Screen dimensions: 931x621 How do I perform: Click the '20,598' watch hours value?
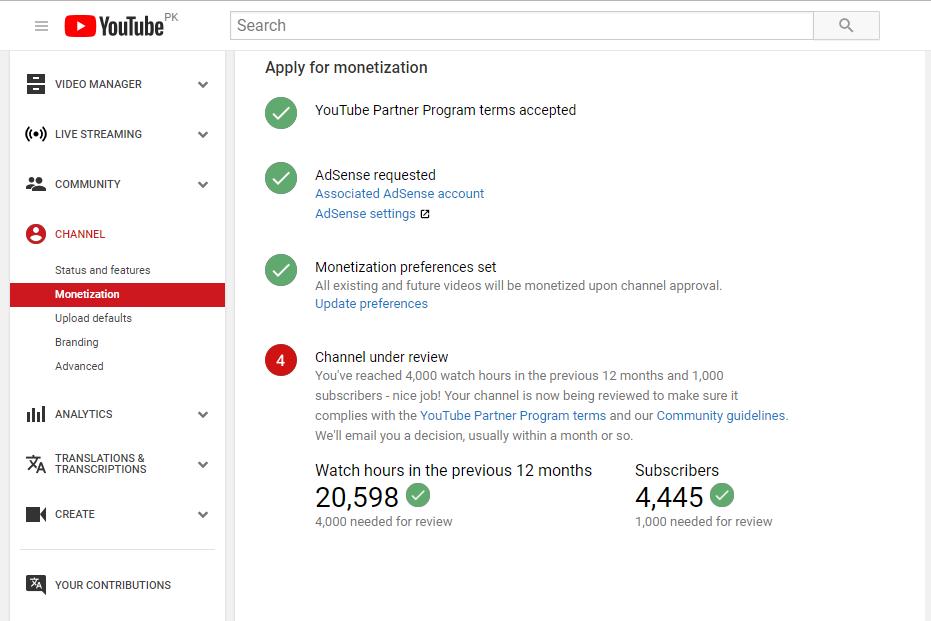[x=357, y=498]
